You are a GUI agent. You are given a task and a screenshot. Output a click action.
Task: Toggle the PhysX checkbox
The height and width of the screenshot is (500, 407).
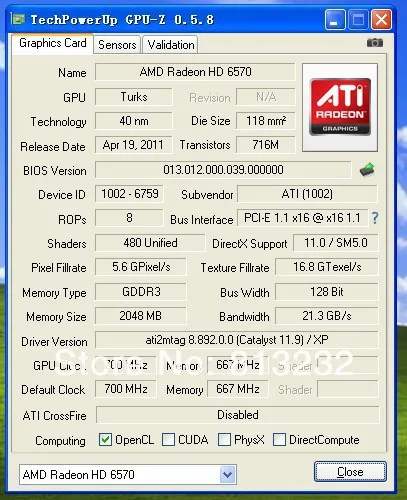tap(224, 440)
